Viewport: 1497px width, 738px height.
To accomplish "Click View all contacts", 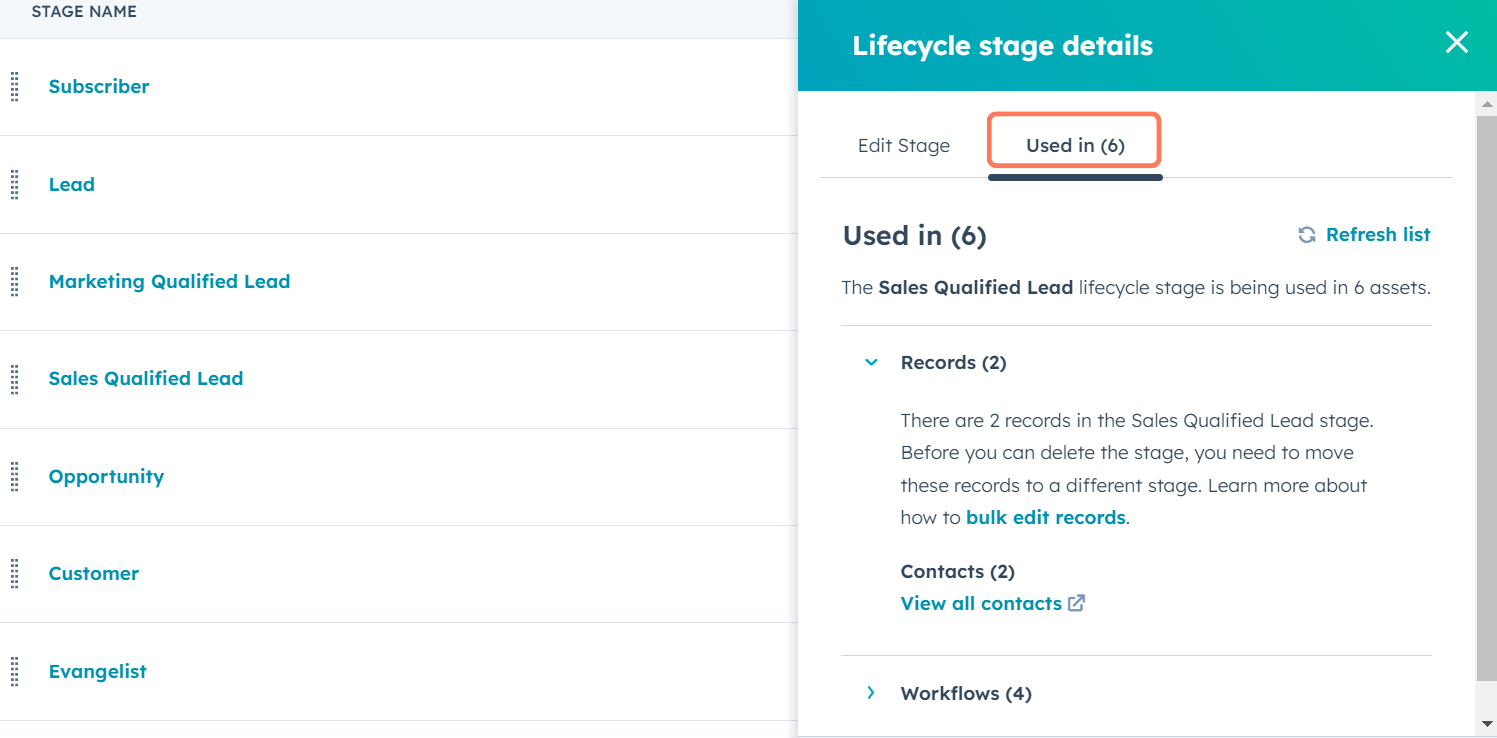I will 981,603.
